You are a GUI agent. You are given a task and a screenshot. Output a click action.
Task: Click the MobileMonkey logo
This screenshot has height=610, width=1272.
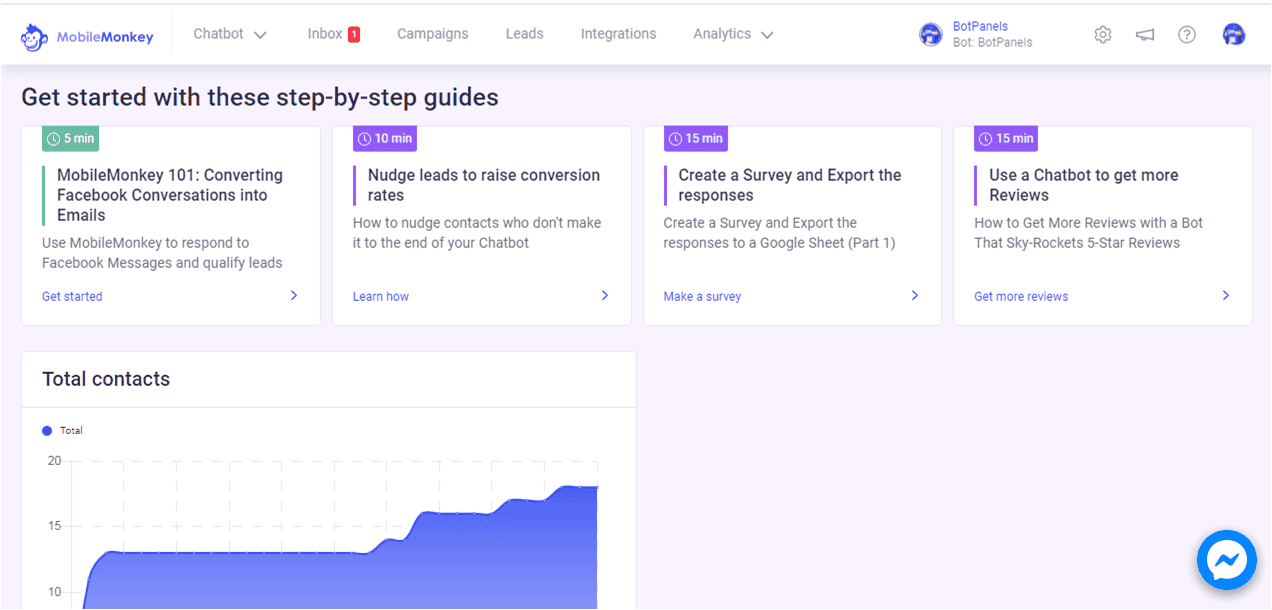(87, 37)
